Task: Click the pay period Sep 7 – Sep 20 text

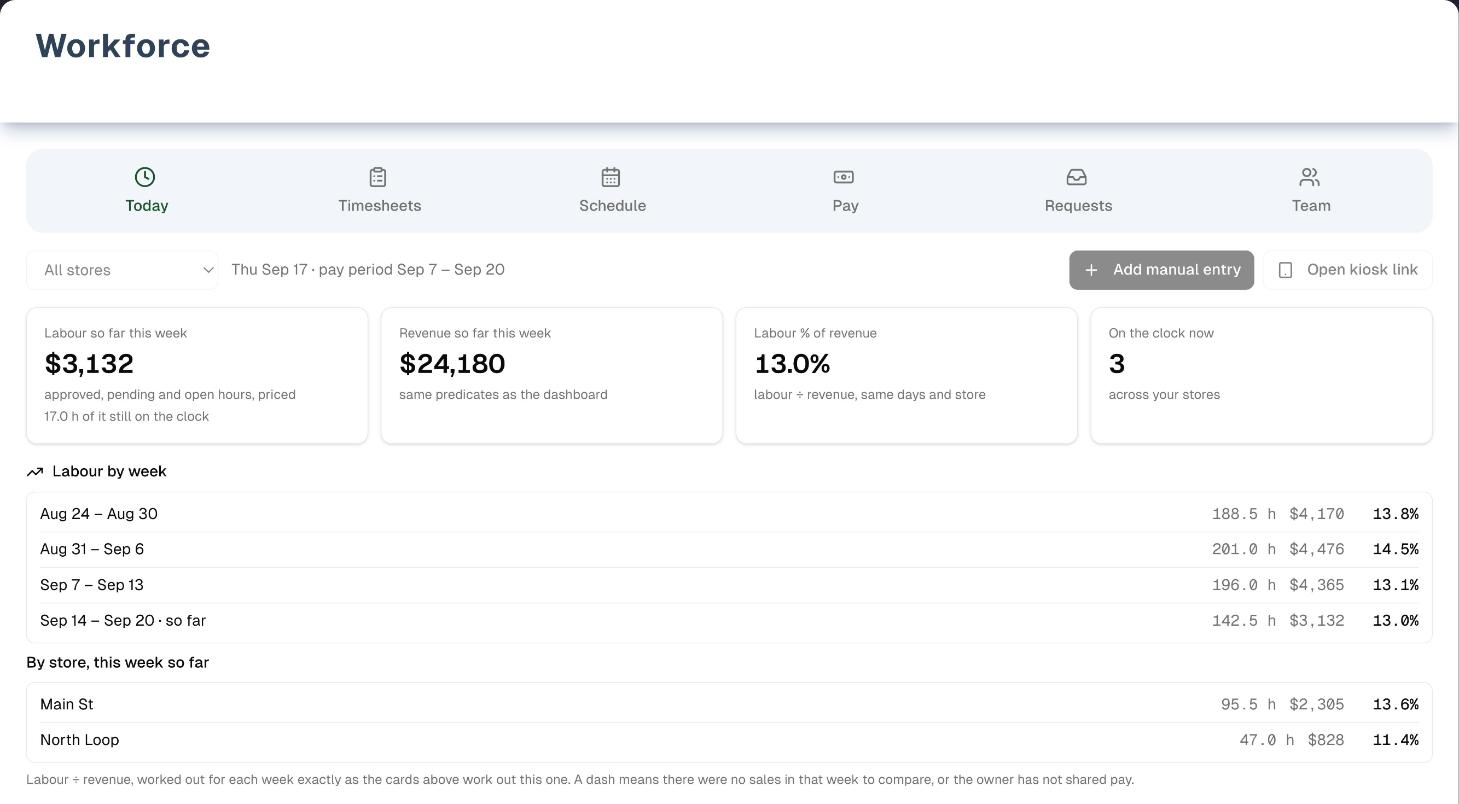Action: [412, 270]
